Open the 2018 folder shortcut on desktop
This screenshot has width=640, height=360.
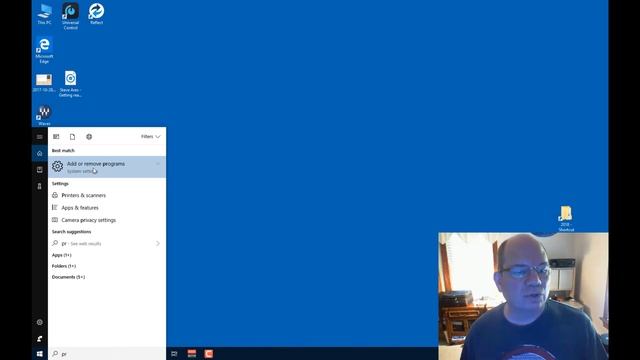click(x=566, y=219)
